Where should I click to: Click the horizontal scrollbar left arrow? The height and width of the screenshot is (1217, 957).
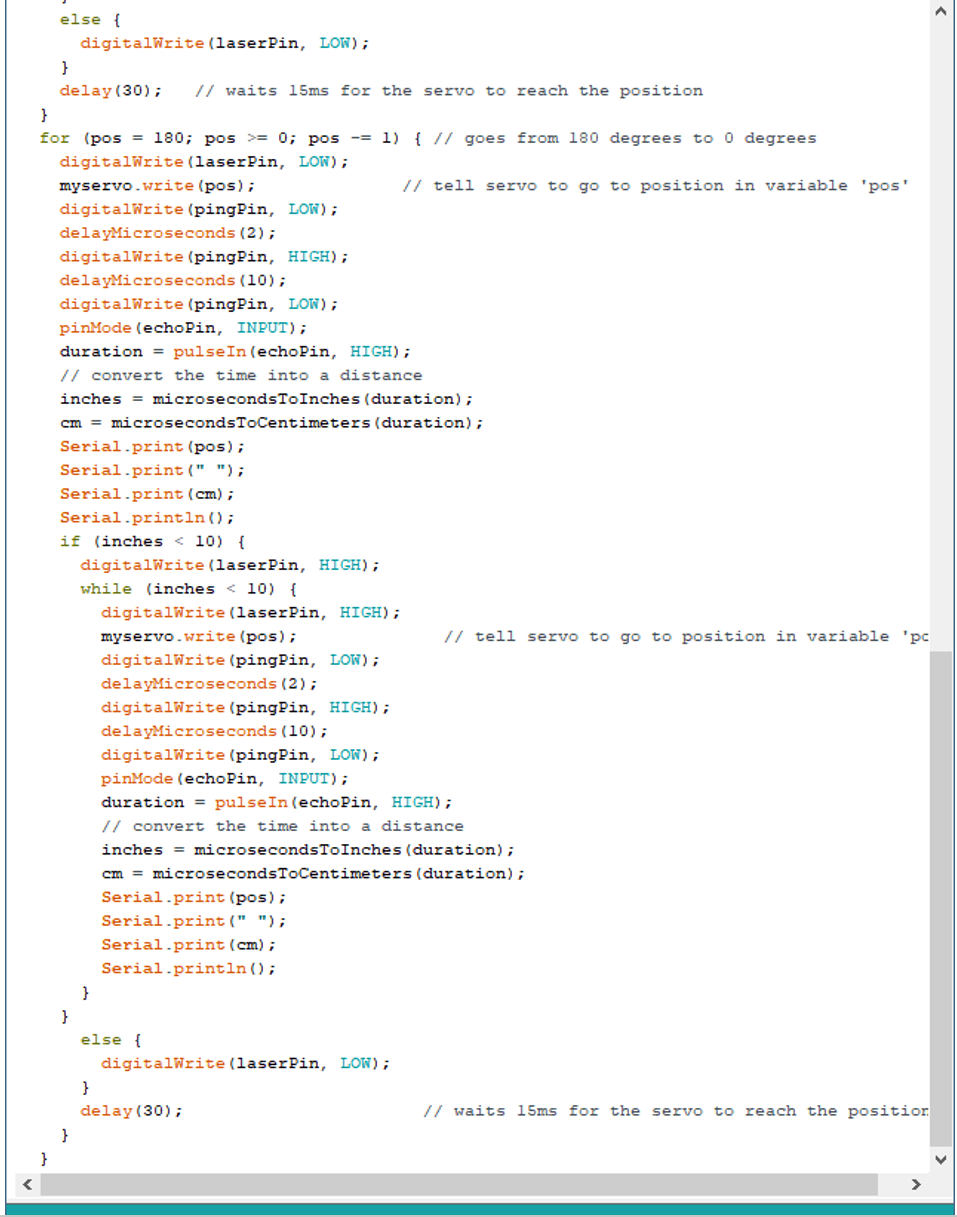click(x=26, y=1184)
